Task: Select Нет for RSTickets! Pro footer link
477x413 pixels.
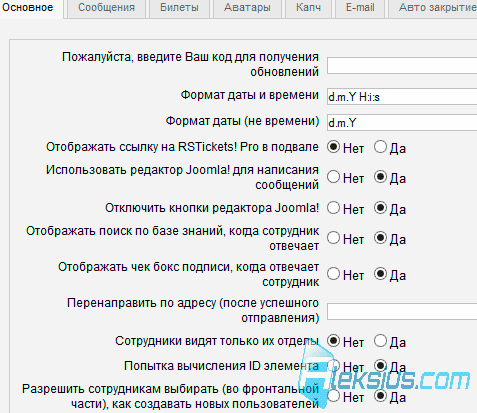Action: tap(333, 147)
